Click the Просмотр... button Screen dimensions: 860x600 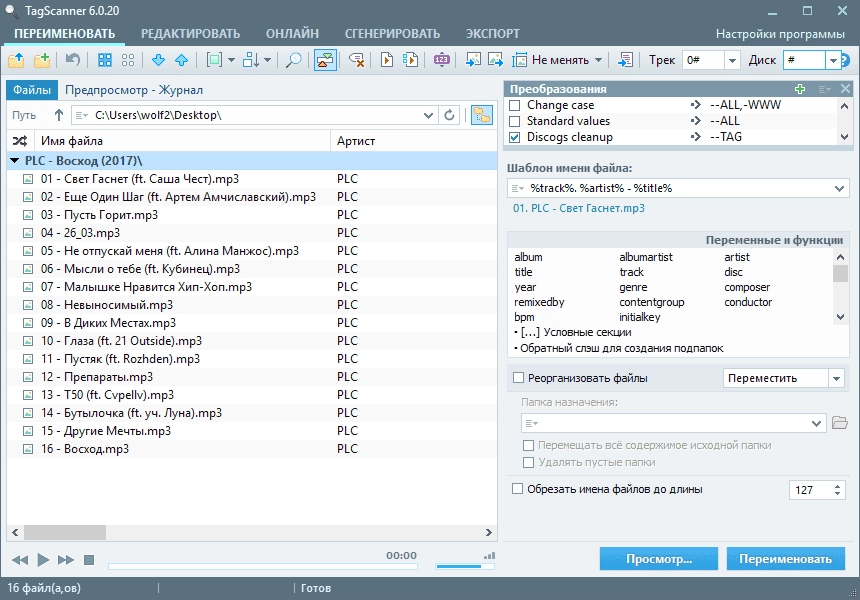(659, 559)
